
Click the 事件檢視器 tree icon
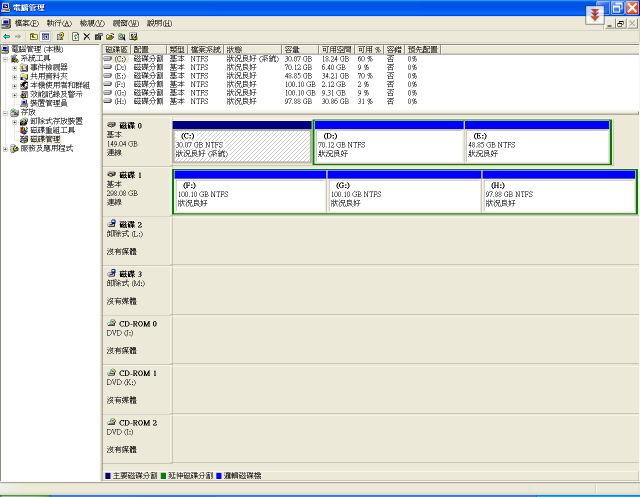point(24,67)
